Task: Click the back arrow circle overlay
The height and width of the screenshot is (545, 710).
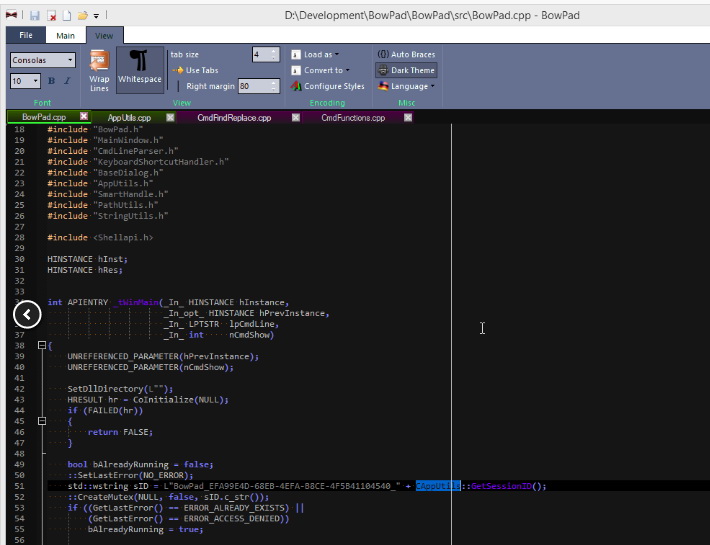Action: click(27, 314)
